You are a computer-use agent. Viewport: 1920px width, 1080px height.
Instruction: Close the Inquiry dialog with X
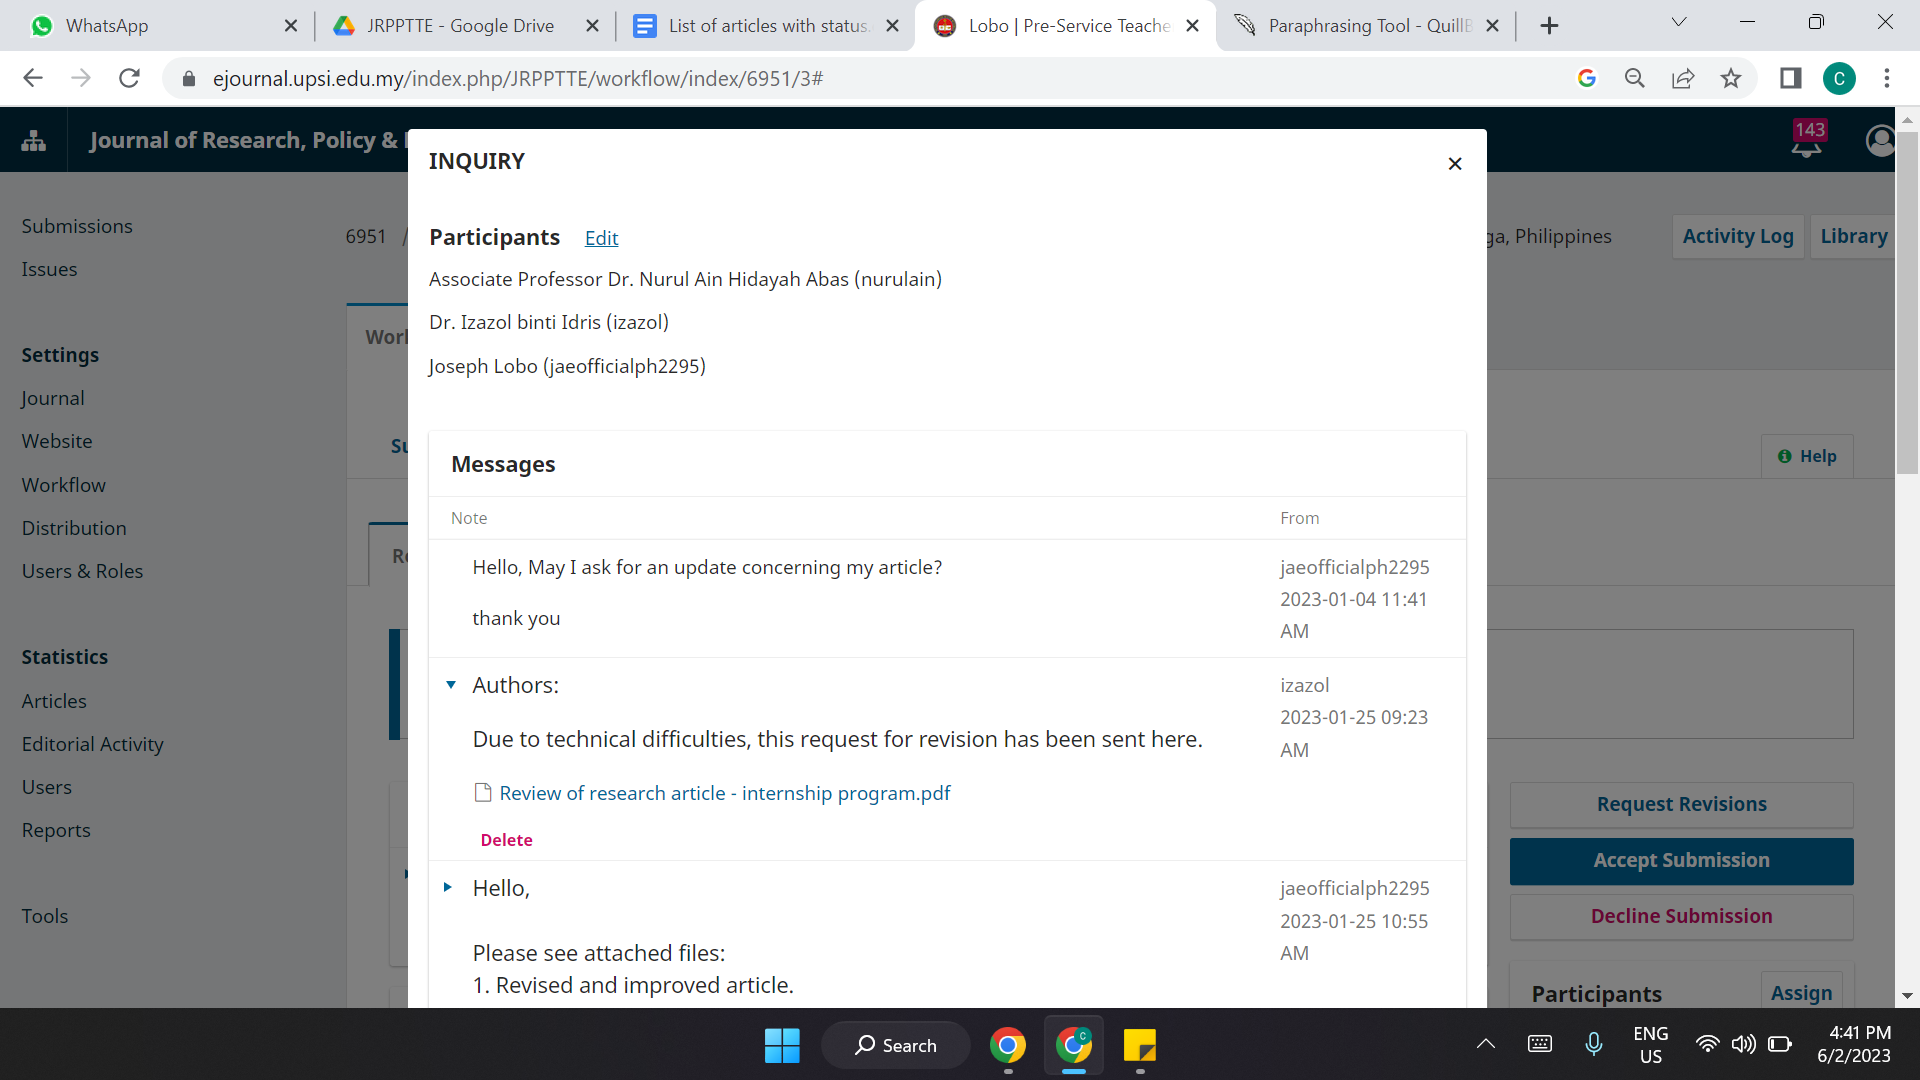coord(1455,164)
